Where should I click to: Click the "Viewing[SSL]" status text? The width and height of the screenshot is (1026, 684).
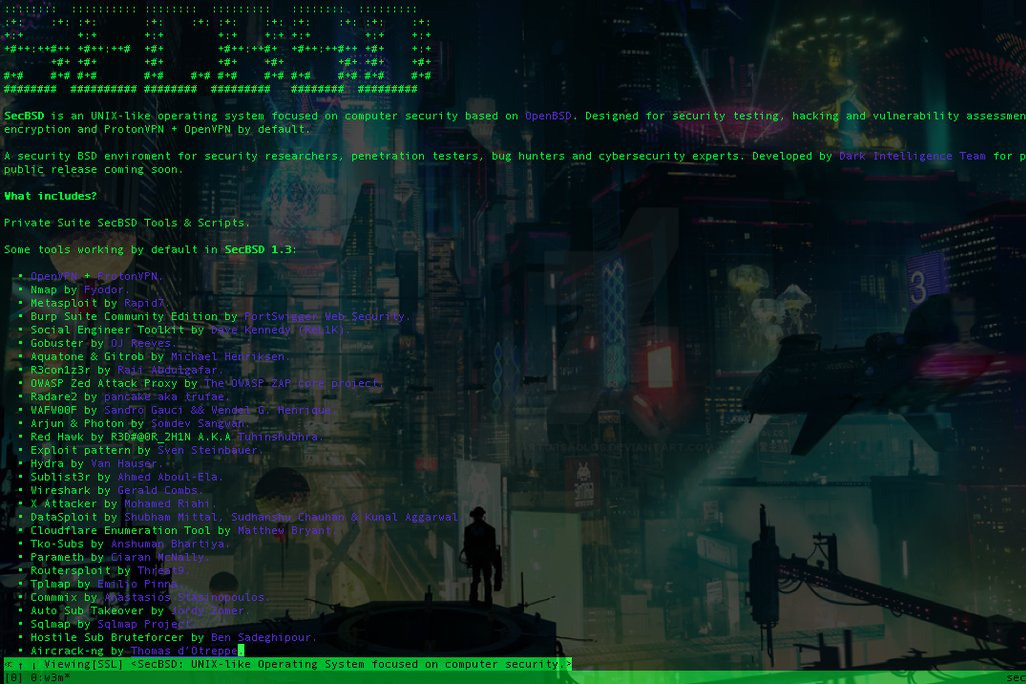pyautogui.click(x=84, y=664)
